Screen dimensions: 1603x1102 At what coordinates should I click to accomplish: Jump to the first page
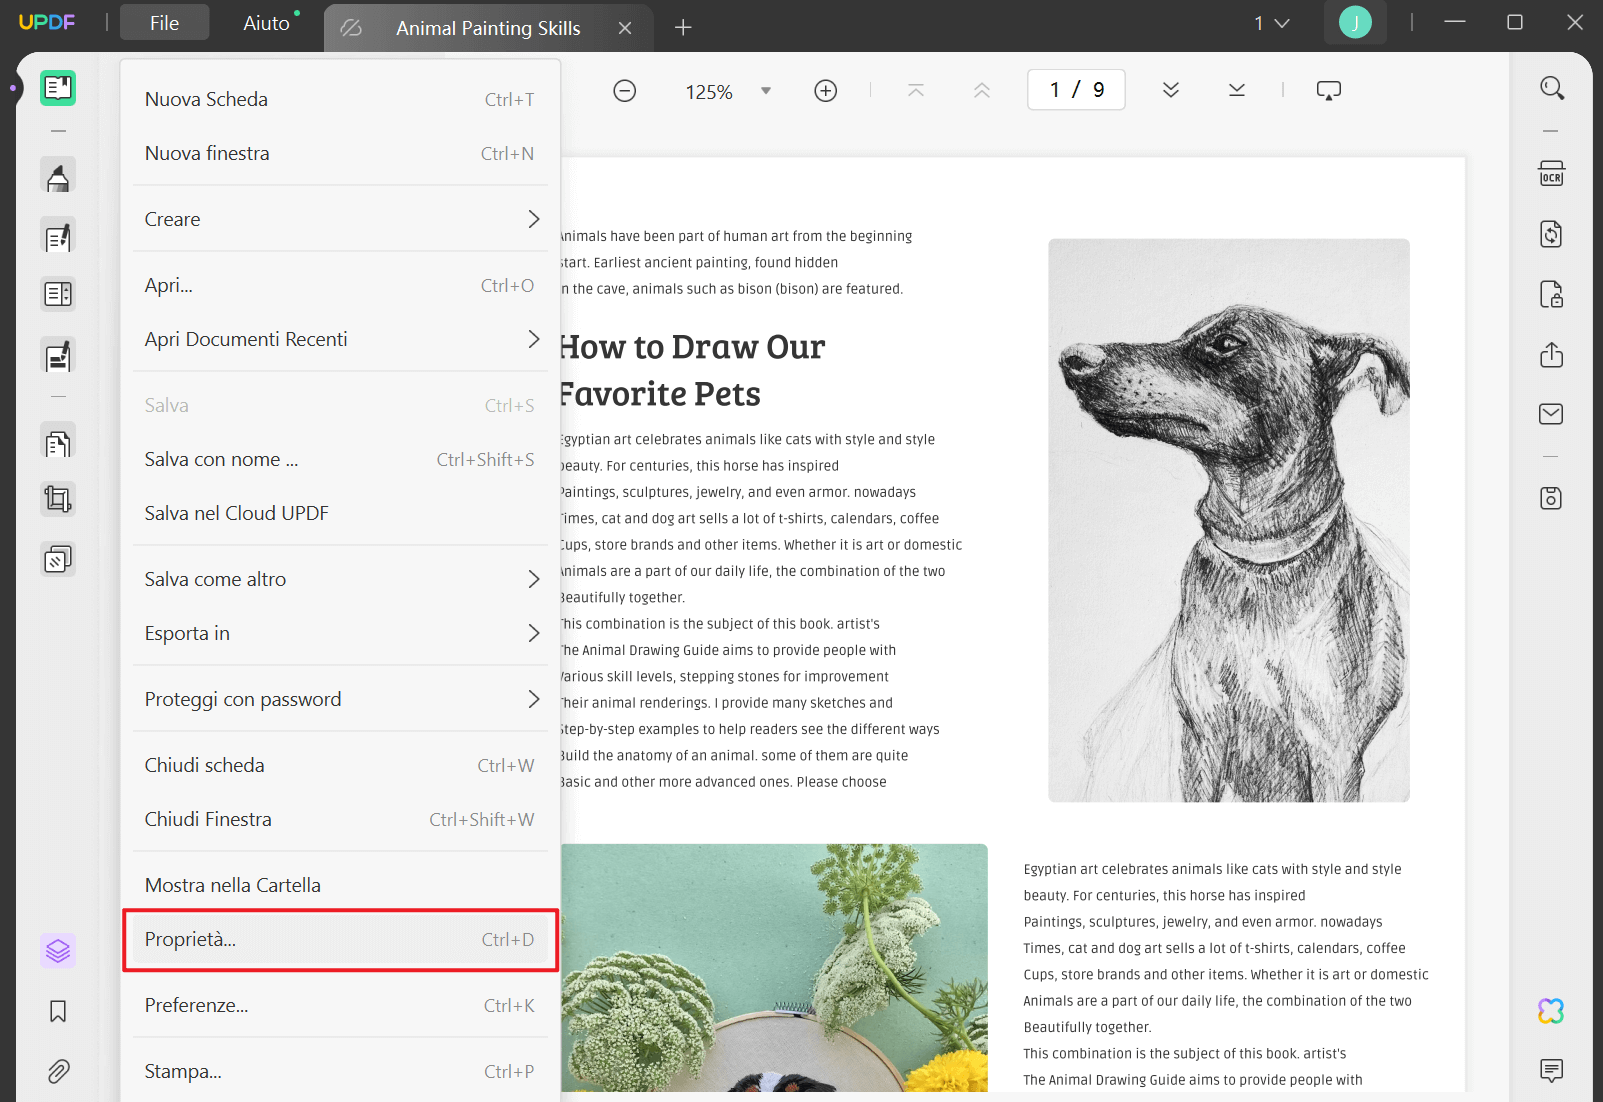(916, 90)
